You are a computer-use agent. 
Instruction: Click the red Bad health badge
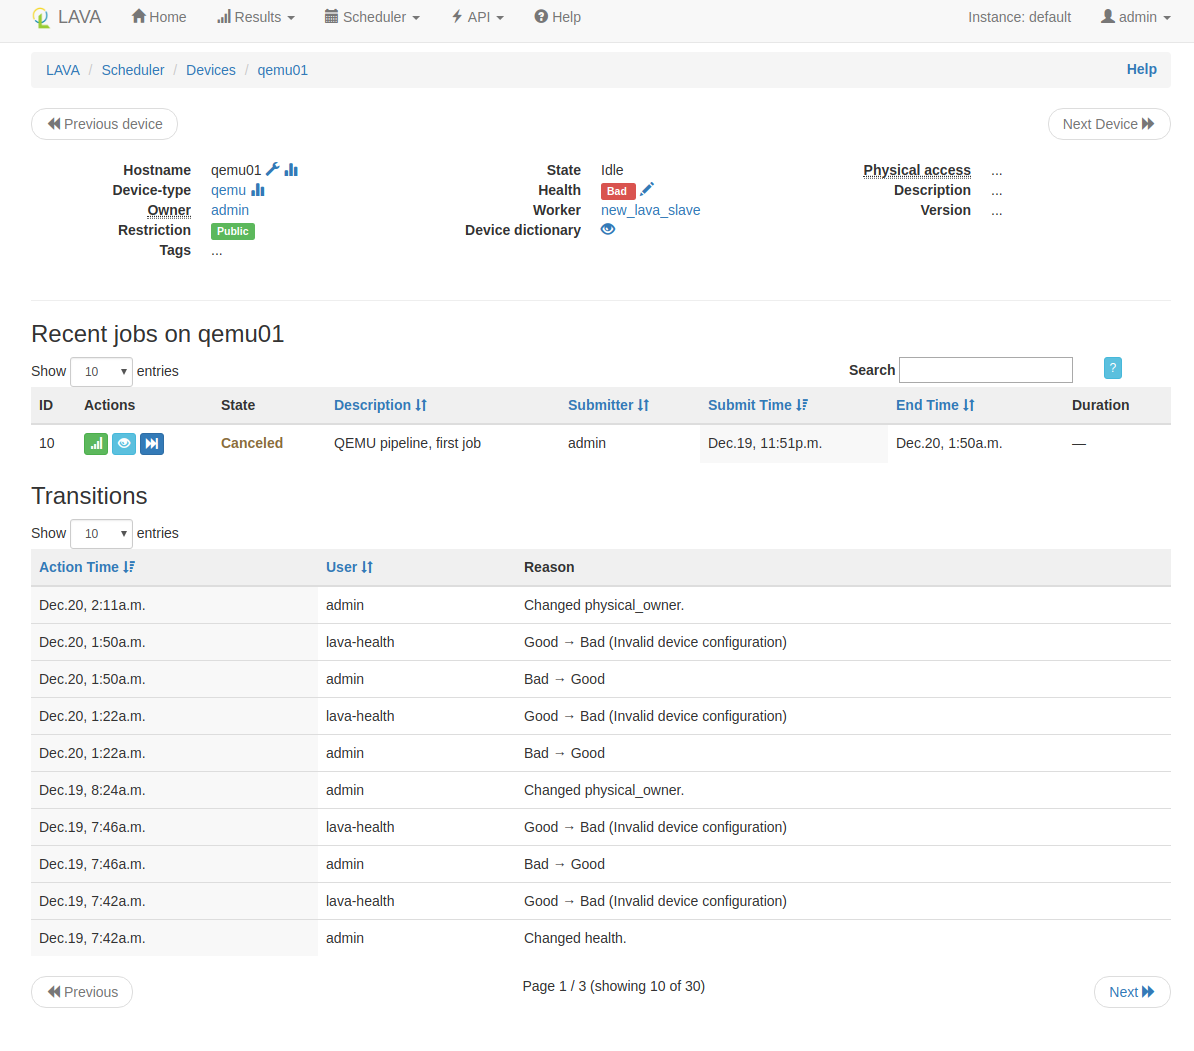(x=617, y=191)
